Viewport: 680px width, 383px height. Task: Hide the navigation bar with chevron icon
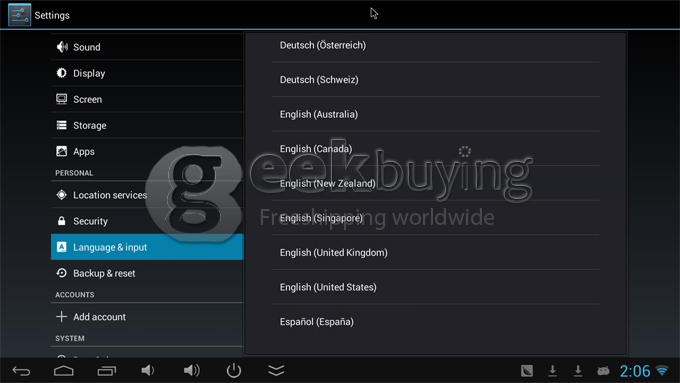tap(276, 370)
